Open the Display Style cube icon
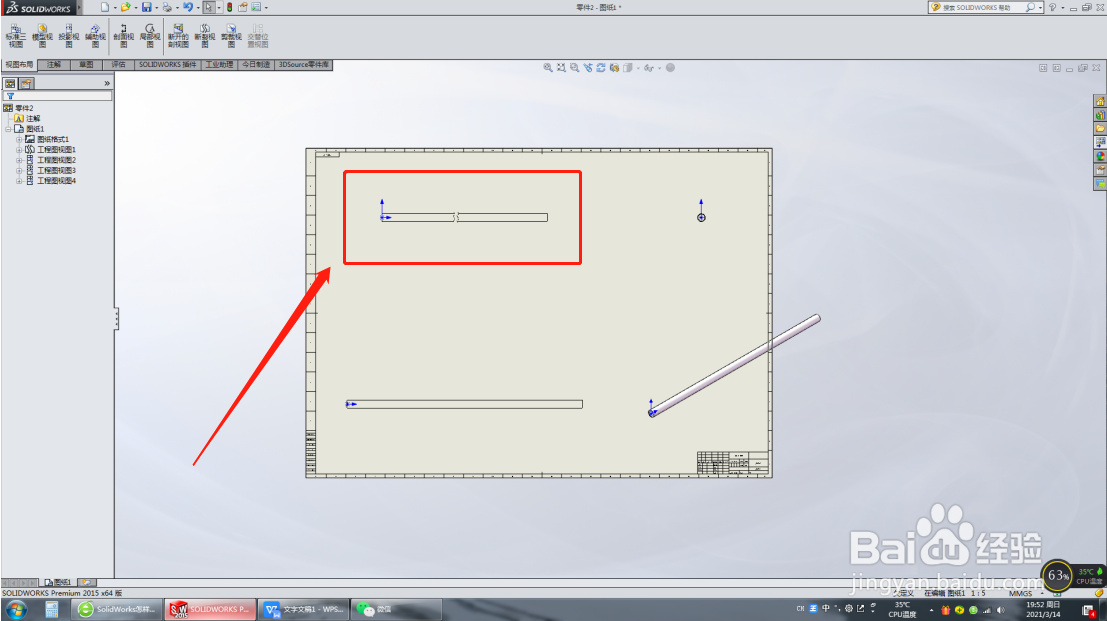This screenshot has width=1107, height=621. 628,68
